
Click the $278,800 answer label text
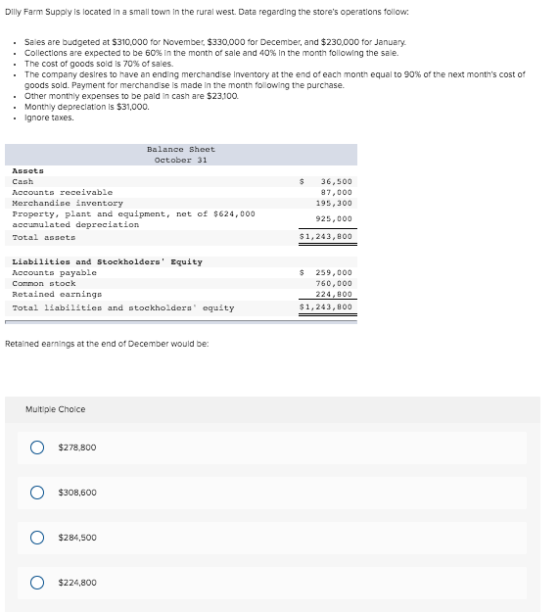pos(77,447)
